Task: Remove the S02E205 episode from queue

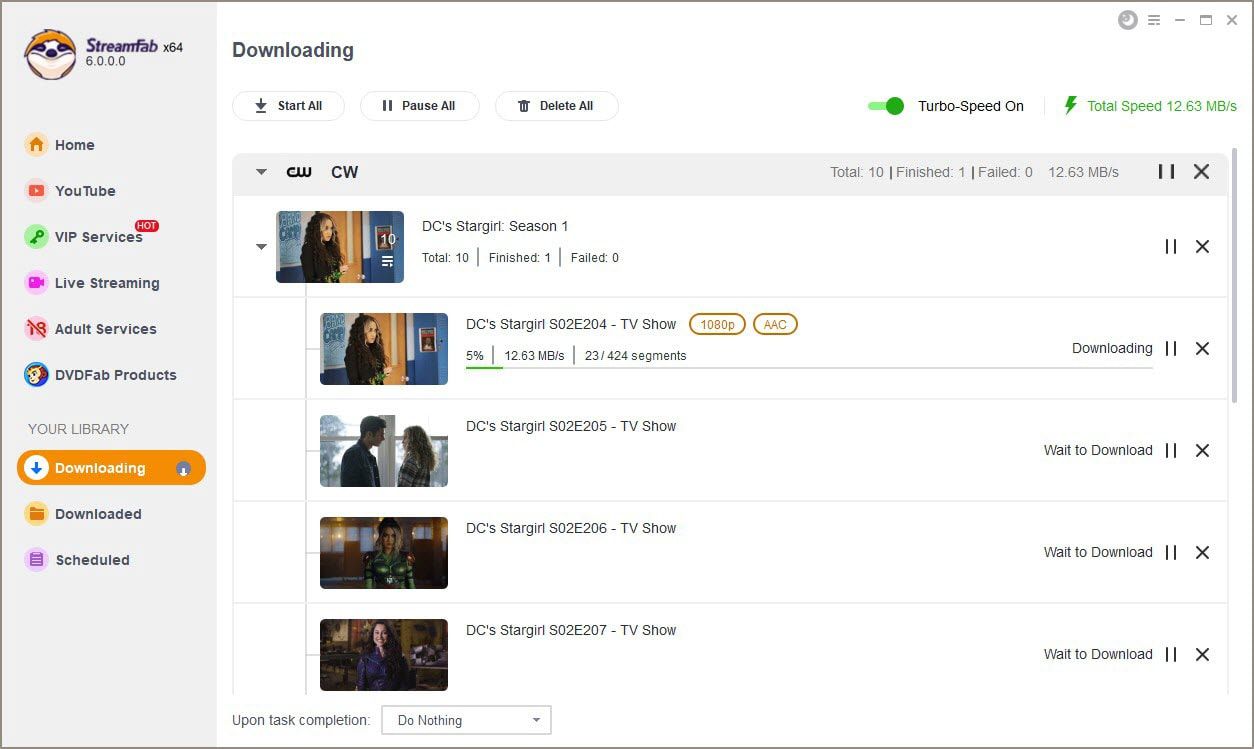Action: 1203,450
